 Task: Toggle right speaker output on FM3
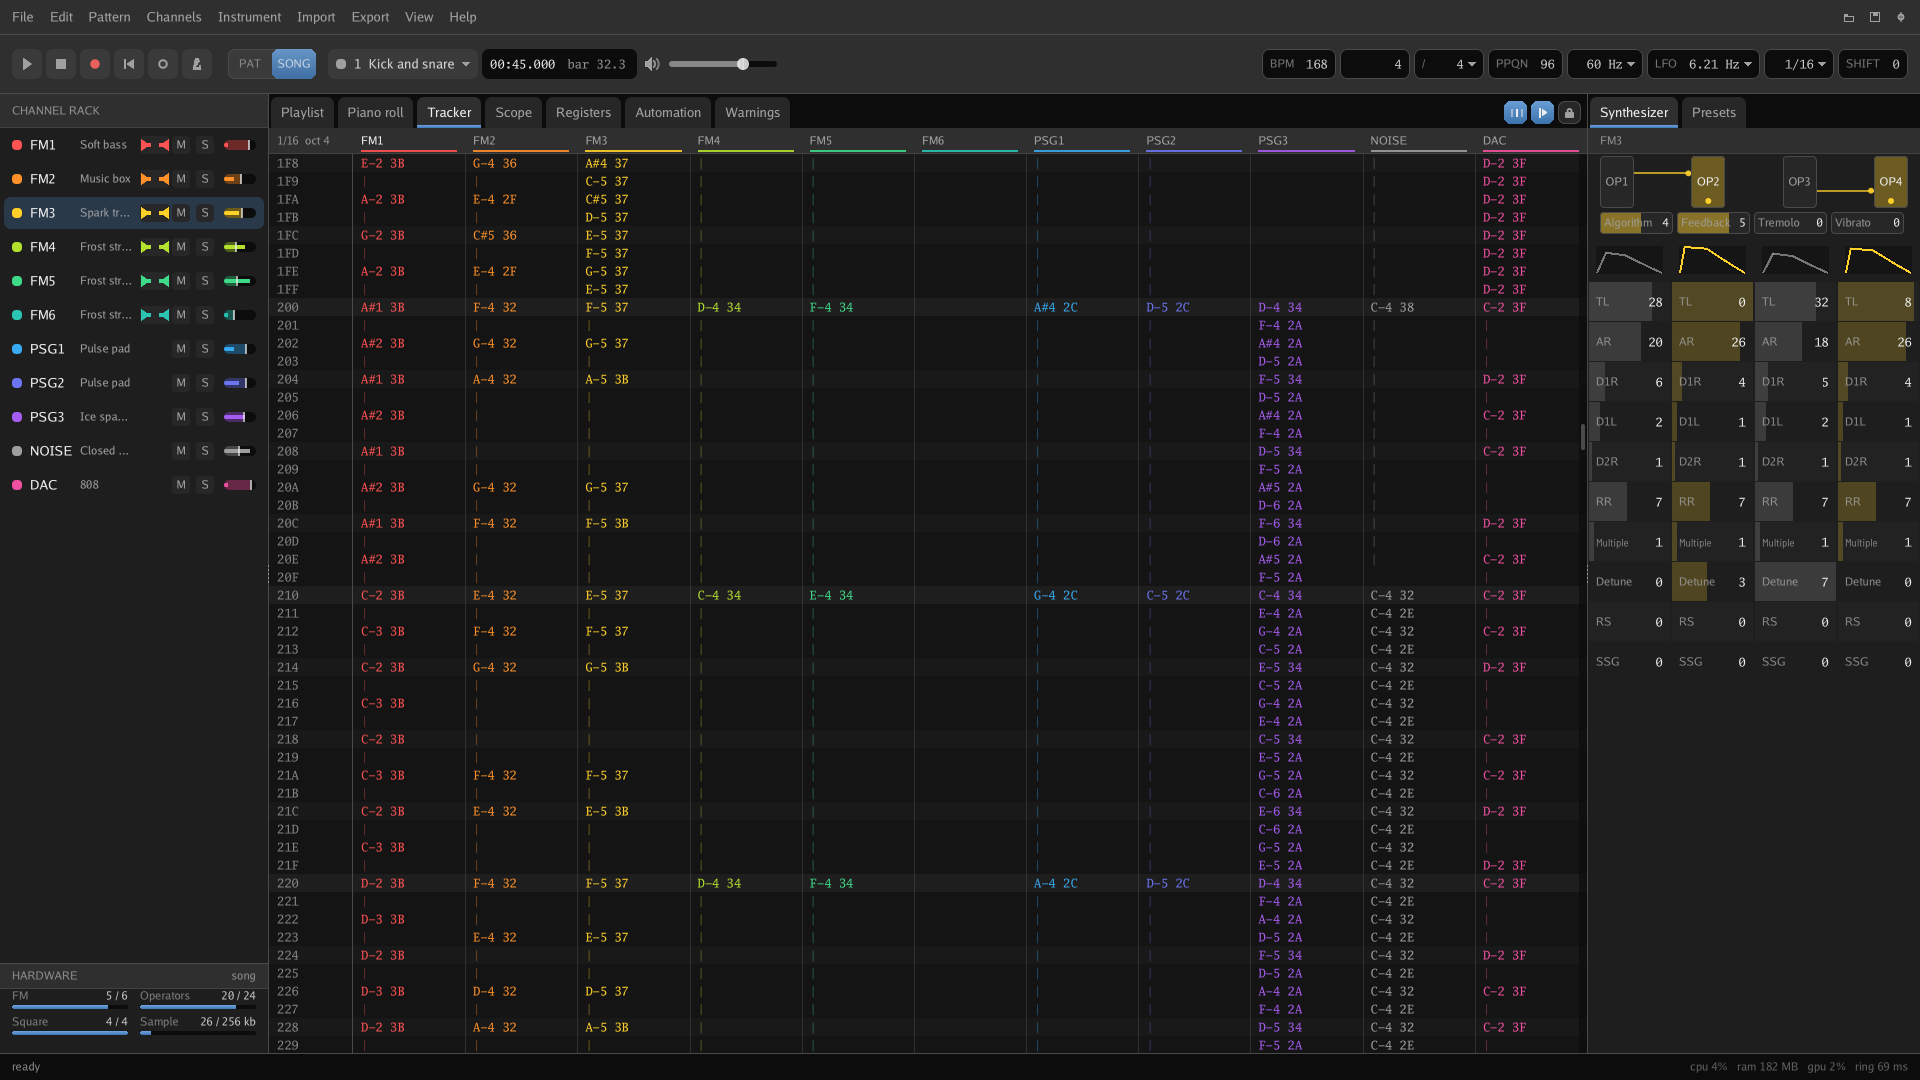pyautogui.click(x=164, y=213)
